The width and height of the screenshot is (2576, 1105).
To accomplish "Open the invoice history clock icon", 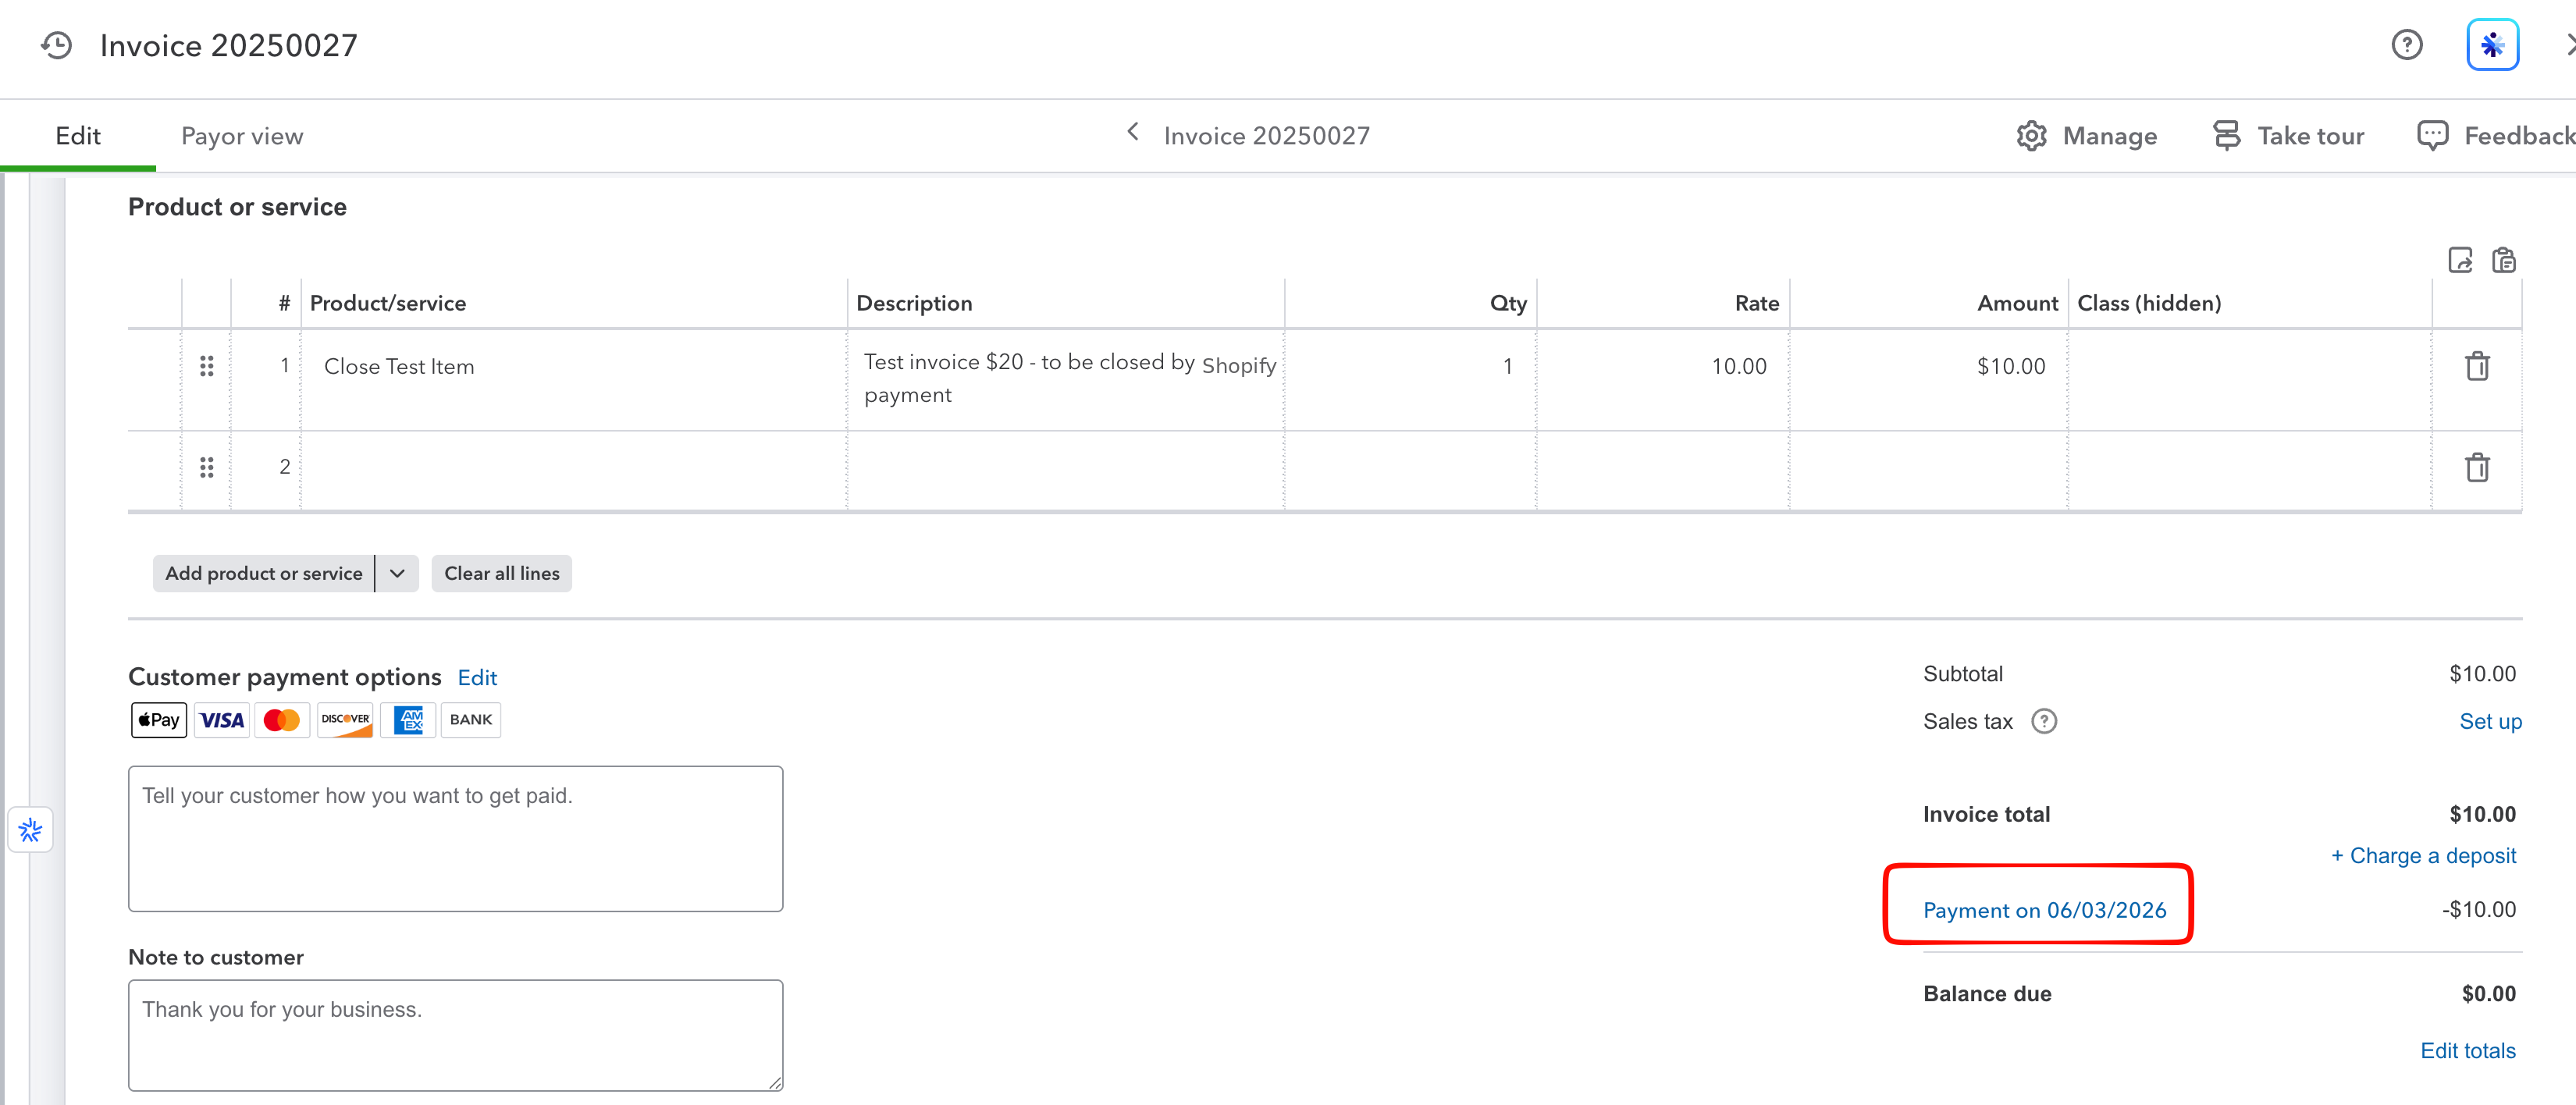I will coord(57,45).
